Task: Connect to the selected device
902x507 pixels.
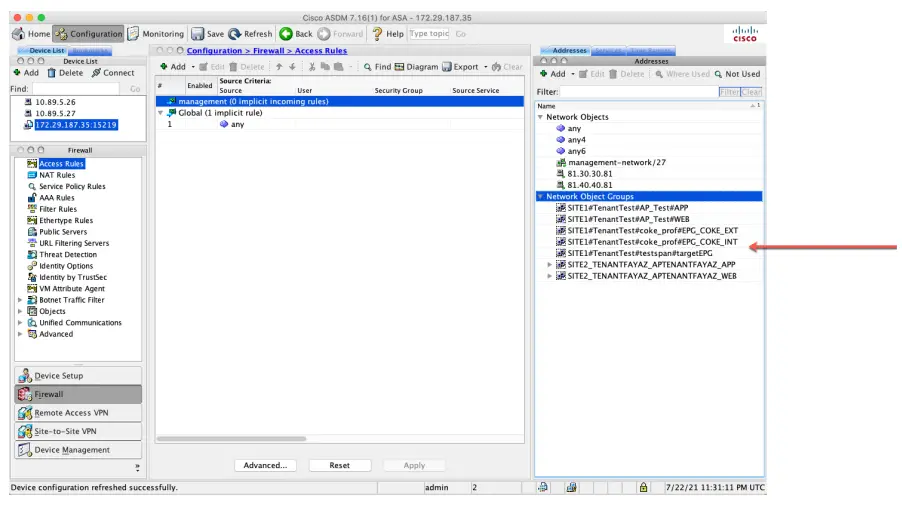Action: [113, 73]
